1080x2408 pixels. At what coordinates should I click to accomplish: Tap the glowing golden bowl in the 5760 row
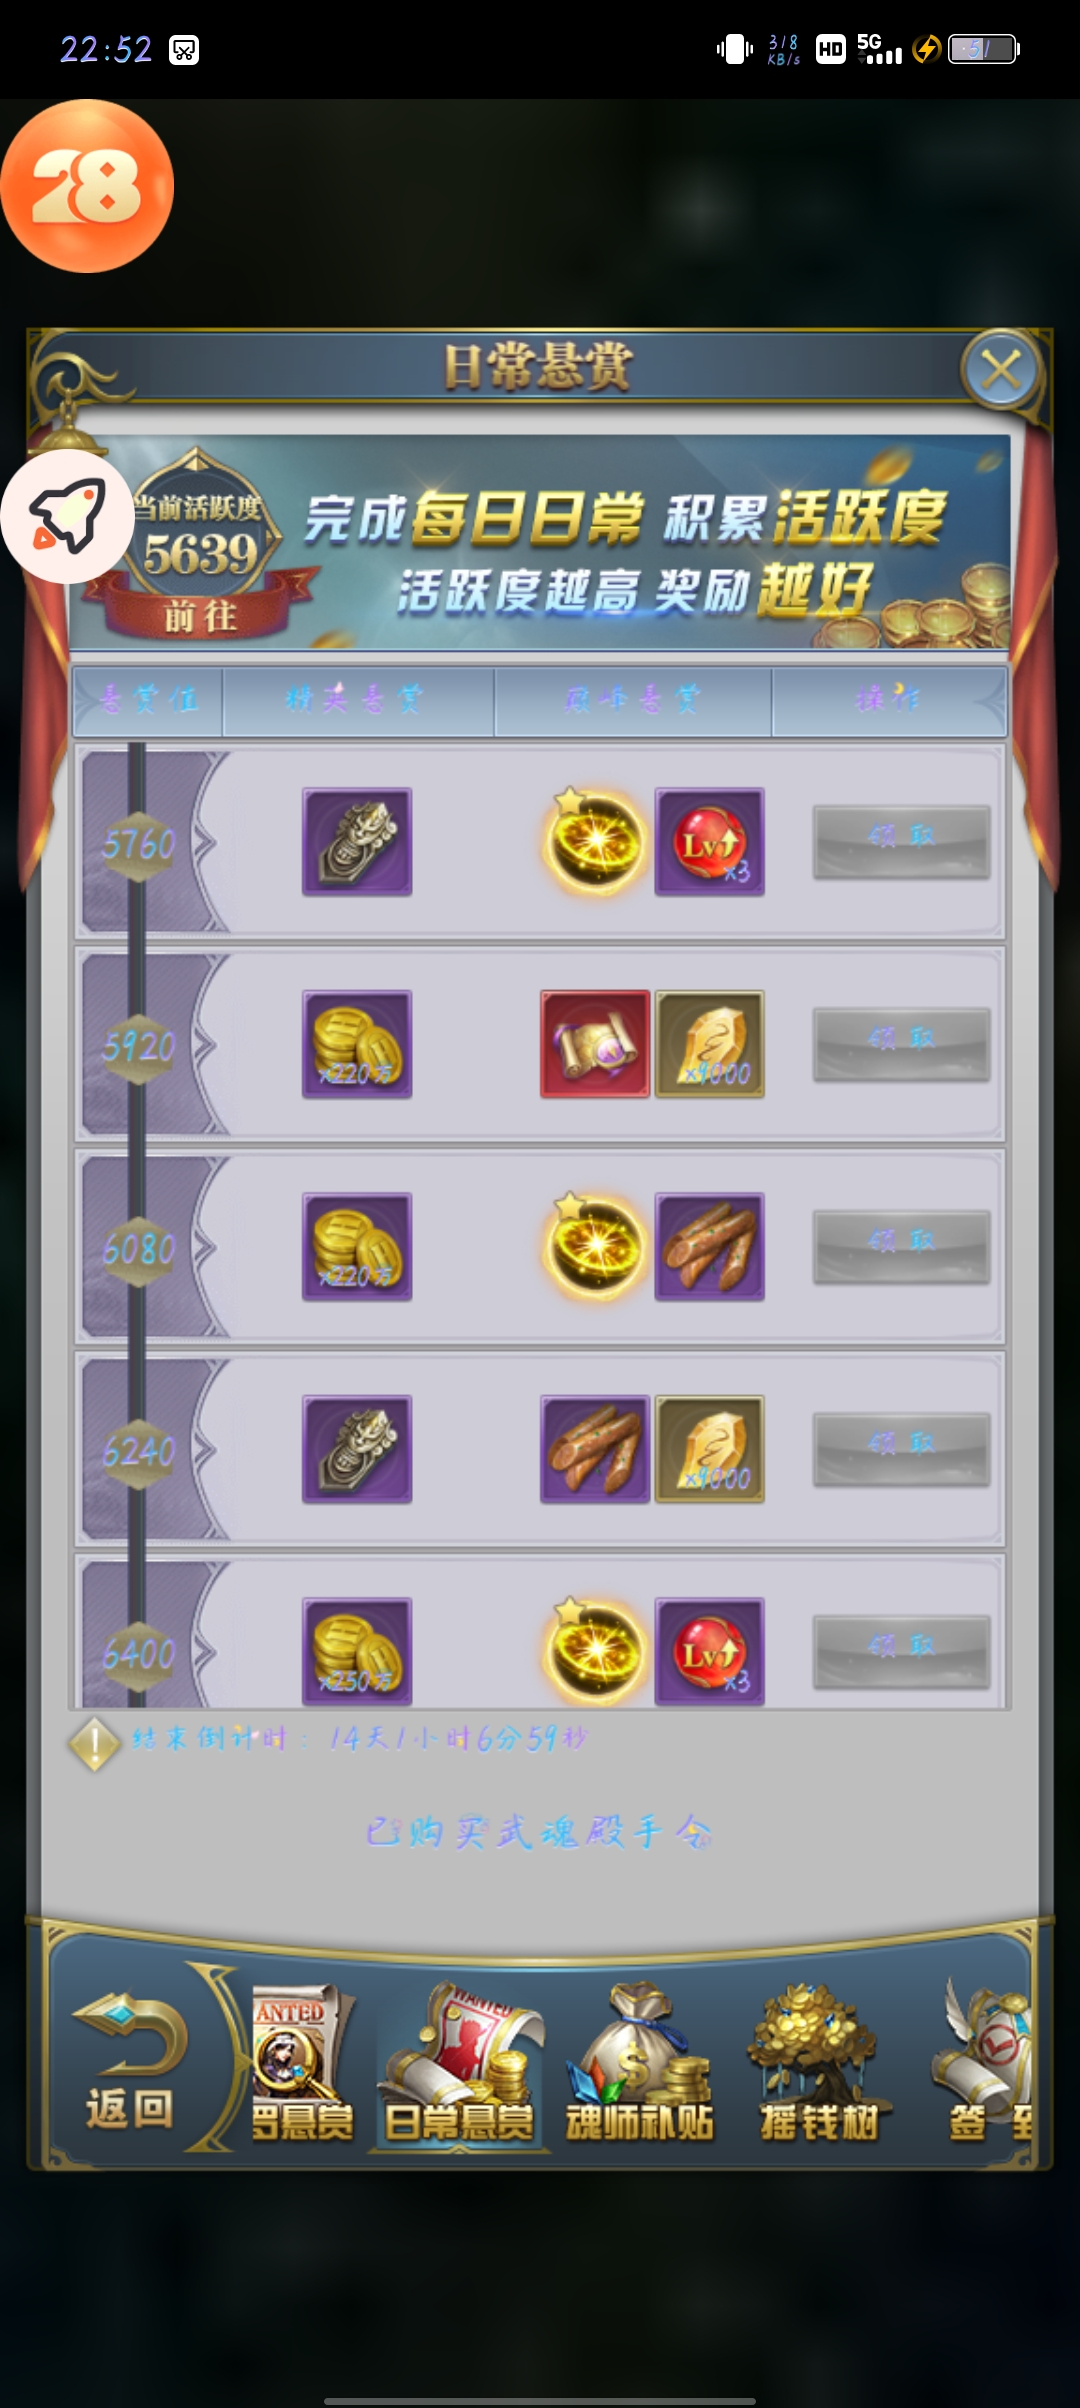(594, 841)
